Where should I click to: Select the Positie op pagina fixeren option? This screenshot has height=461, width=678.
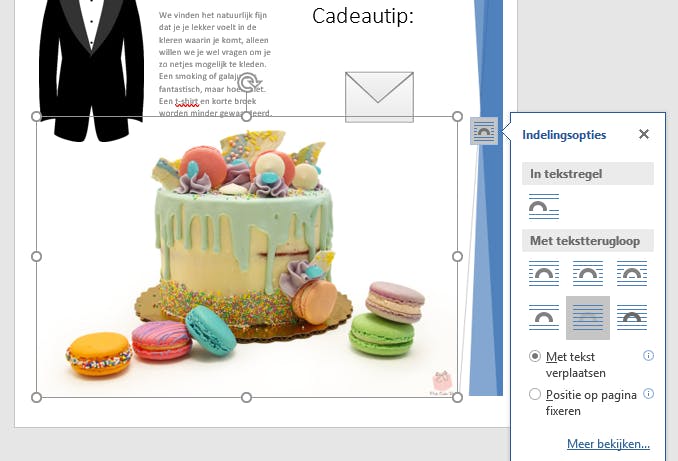coord(535,394)
